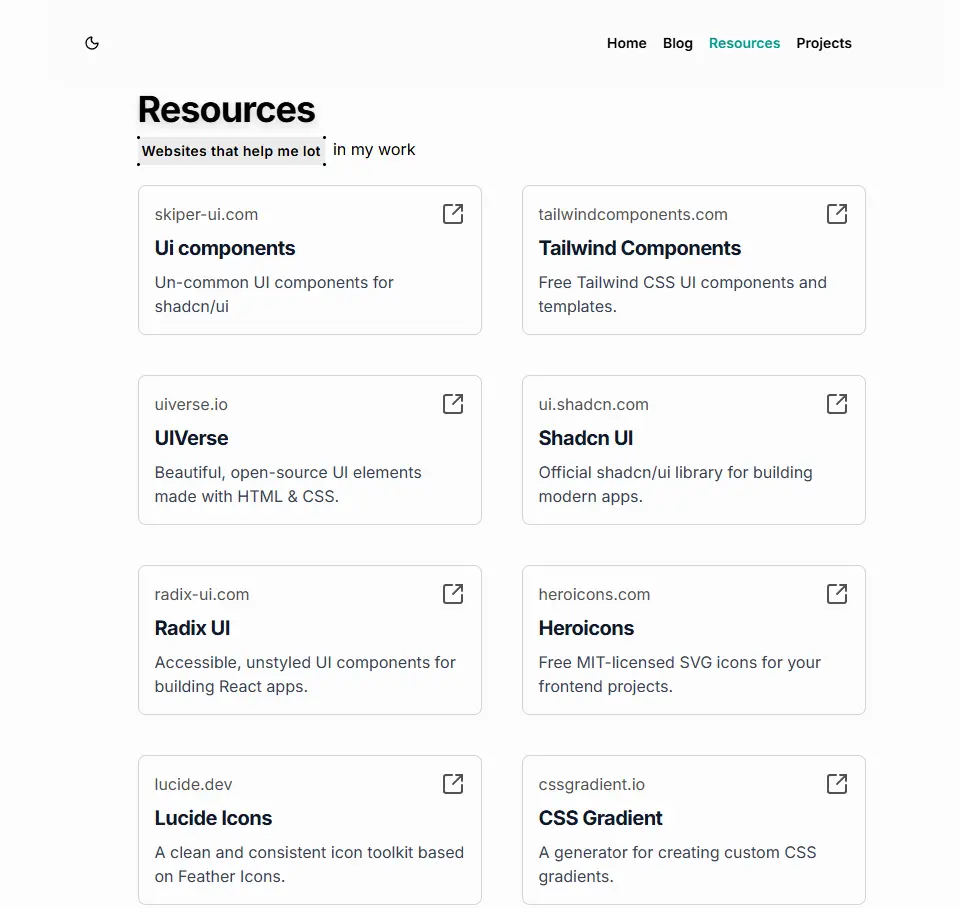Select the Resources navigation item
960x908 pixels.
(744, 43)
